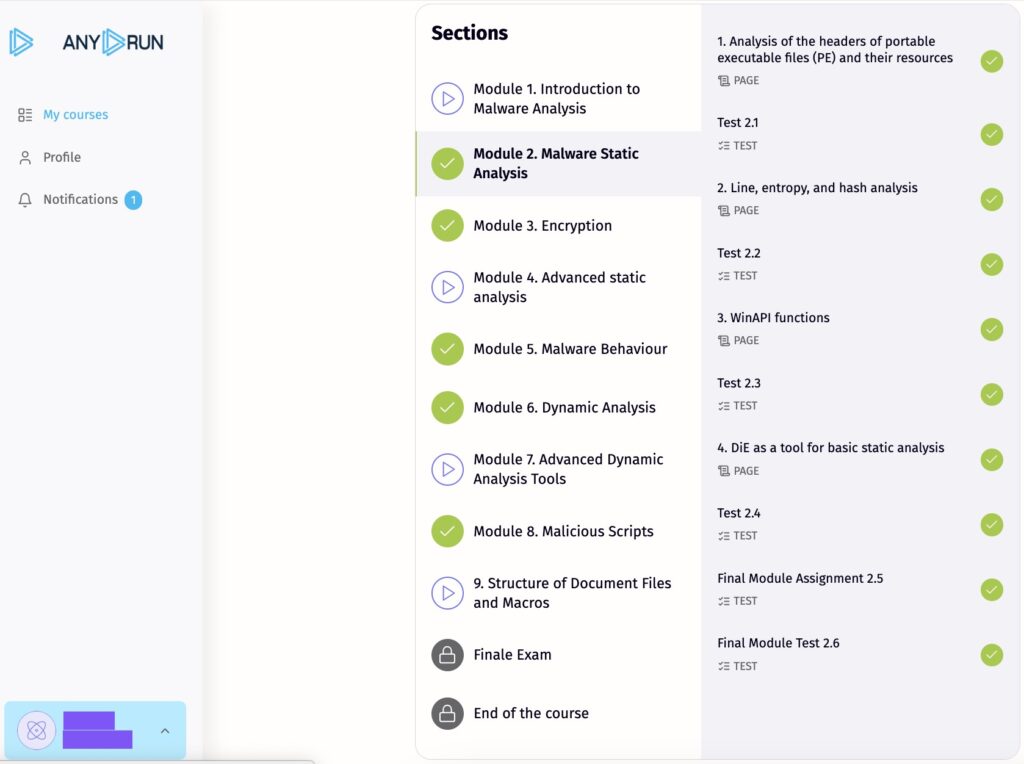This screenshot has width=1024, height=764.
Task: Click the green checkmark for Test 2.1
Action: tap(991, 134)
